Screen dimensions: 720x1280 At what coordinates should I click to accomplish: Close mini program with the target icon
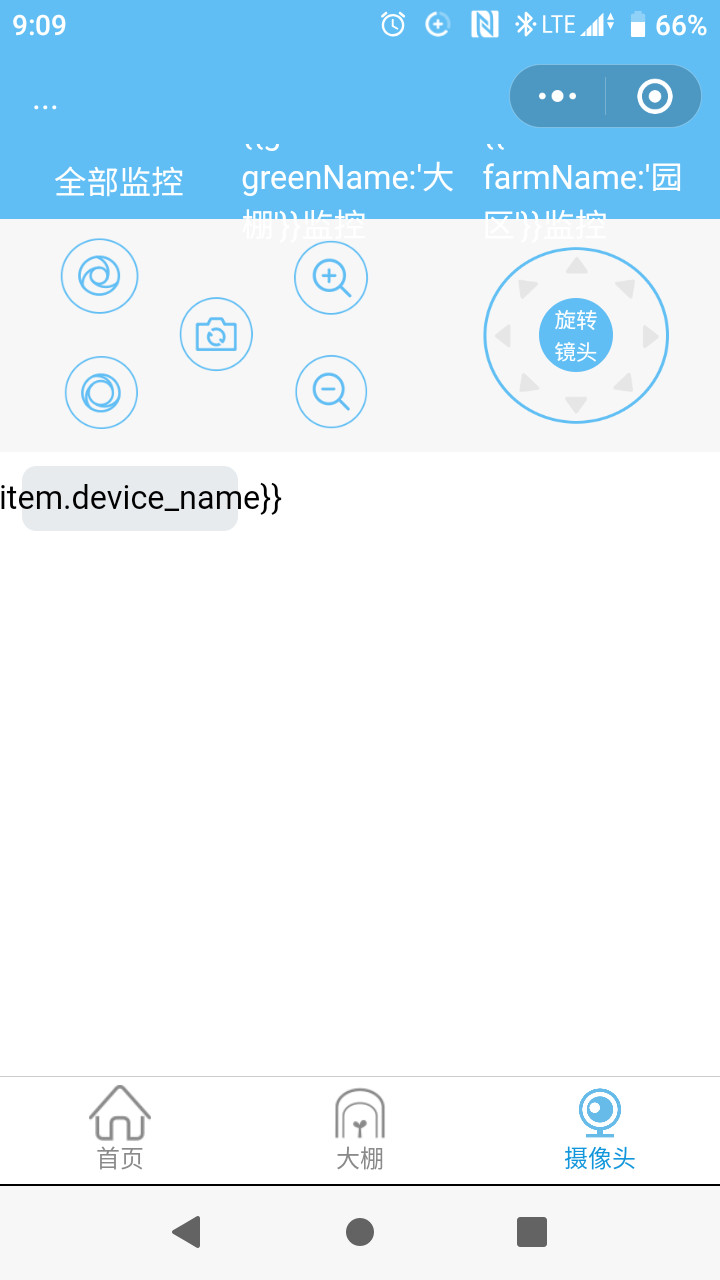point(655,96)
